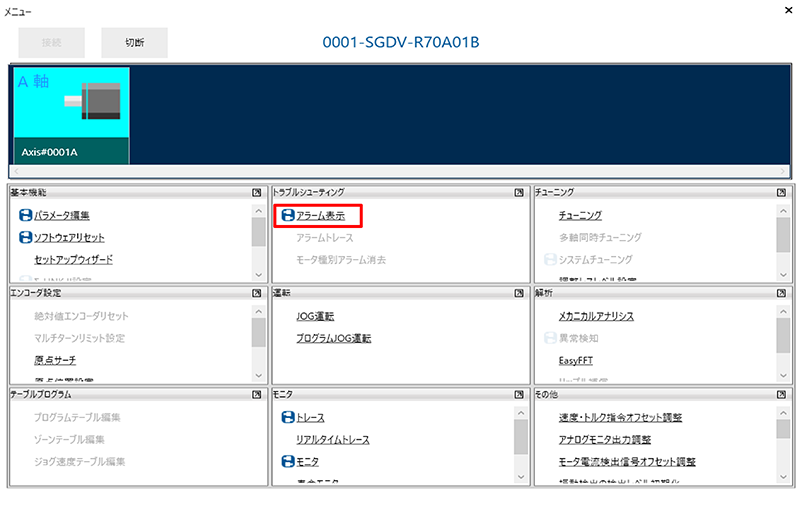Open アラーム表示 link

(x=321, y=215)
